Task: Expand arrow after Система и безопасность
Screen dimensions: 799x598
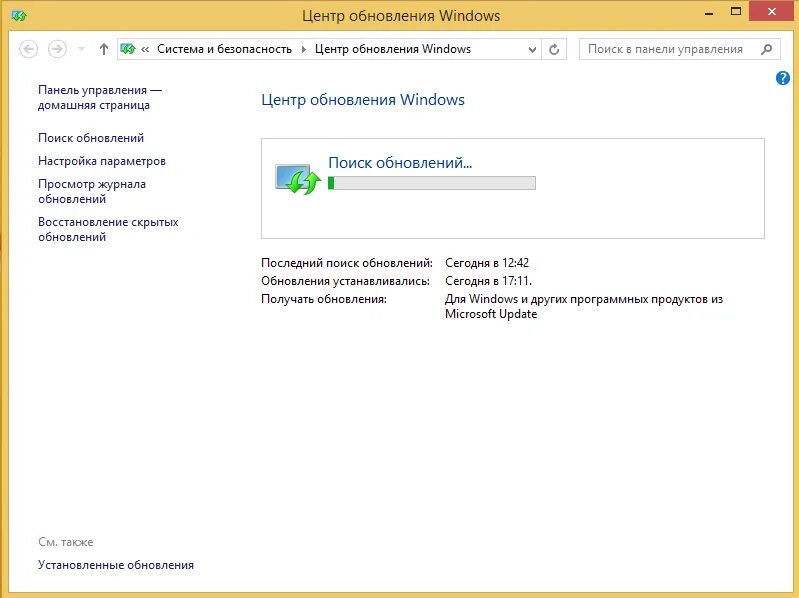Action: point(304,49)
